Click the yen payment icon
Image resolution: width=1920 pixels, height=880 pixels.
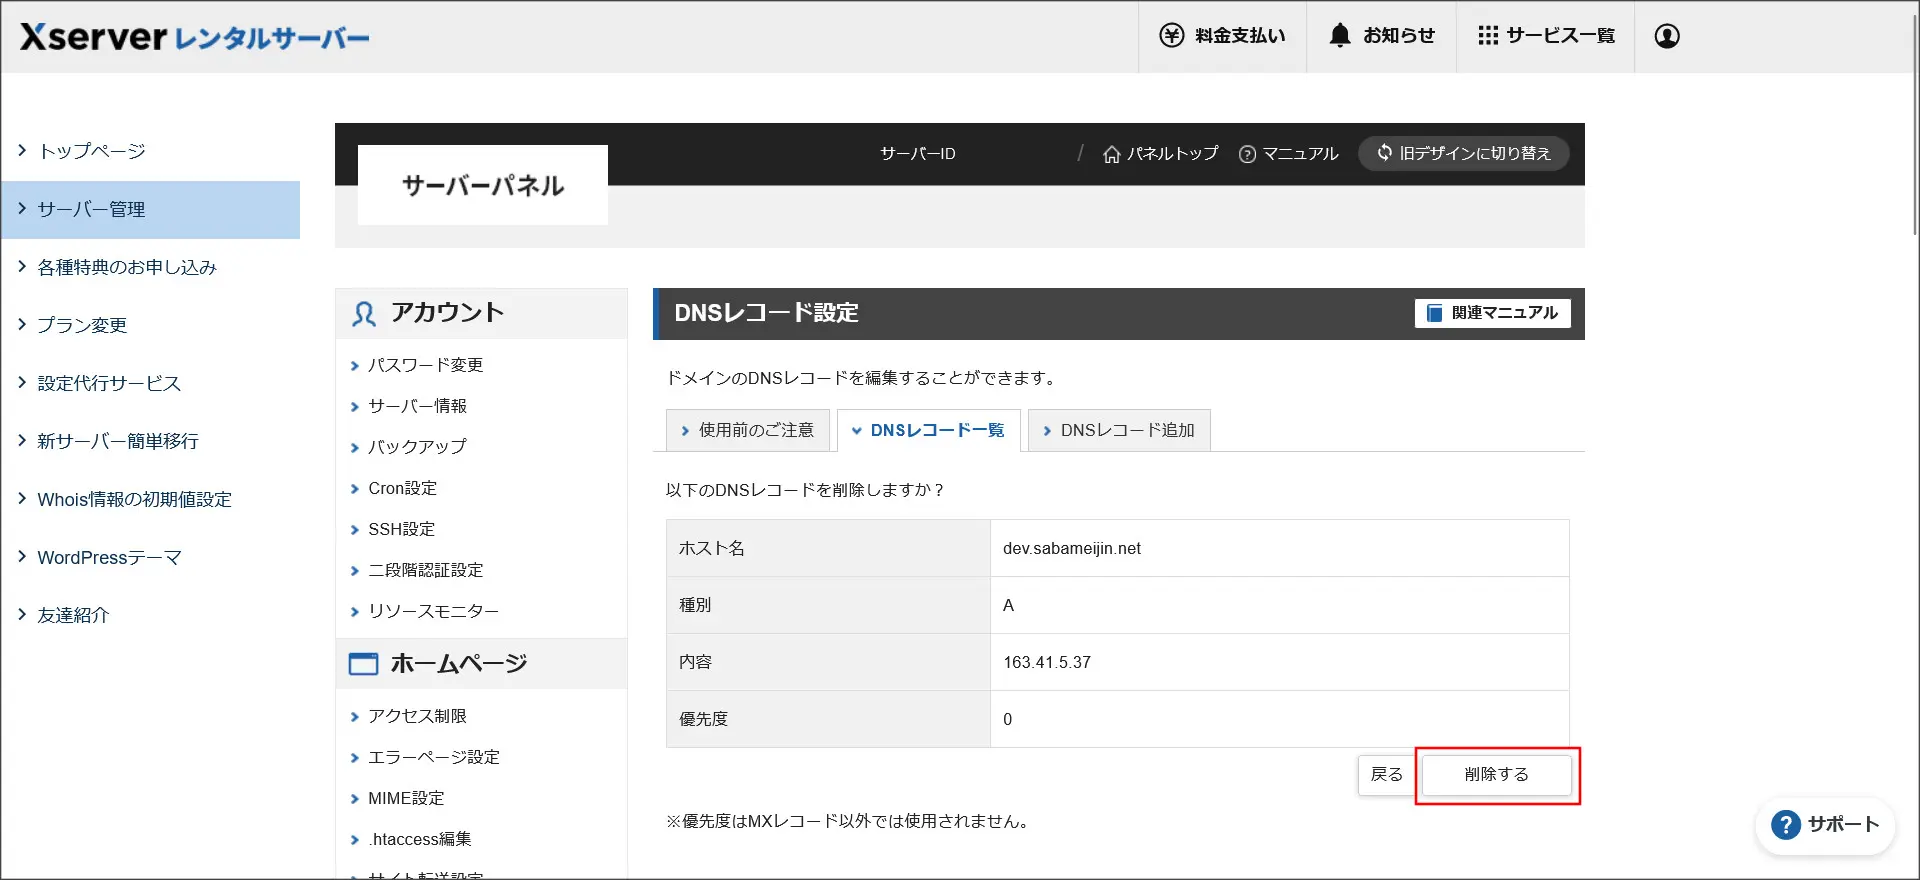[1171, 36]
